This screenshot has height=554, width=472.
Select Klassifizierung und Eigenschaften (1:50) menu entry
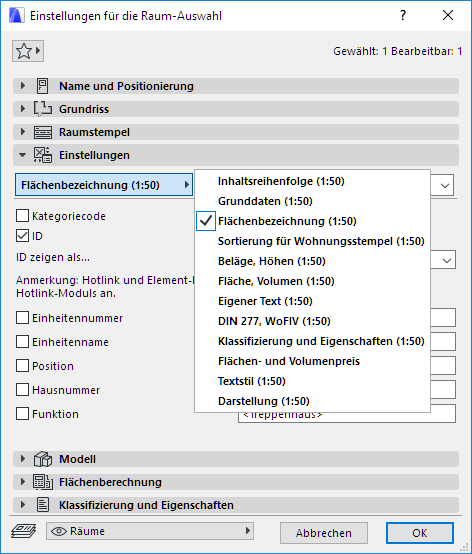pyautogui.click(x=312, y=341)
